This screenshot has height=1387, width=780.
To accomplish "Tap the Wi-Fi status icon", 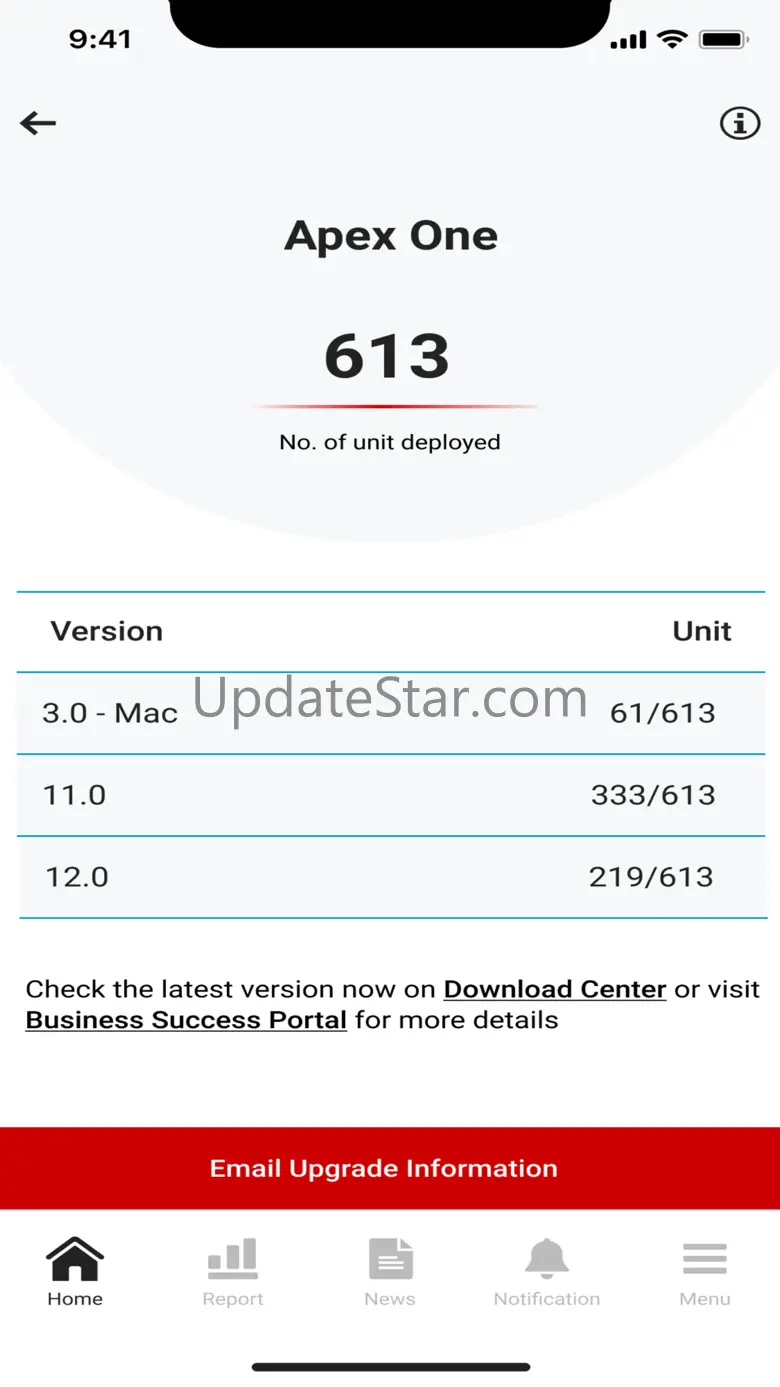I will click(673, 40).
